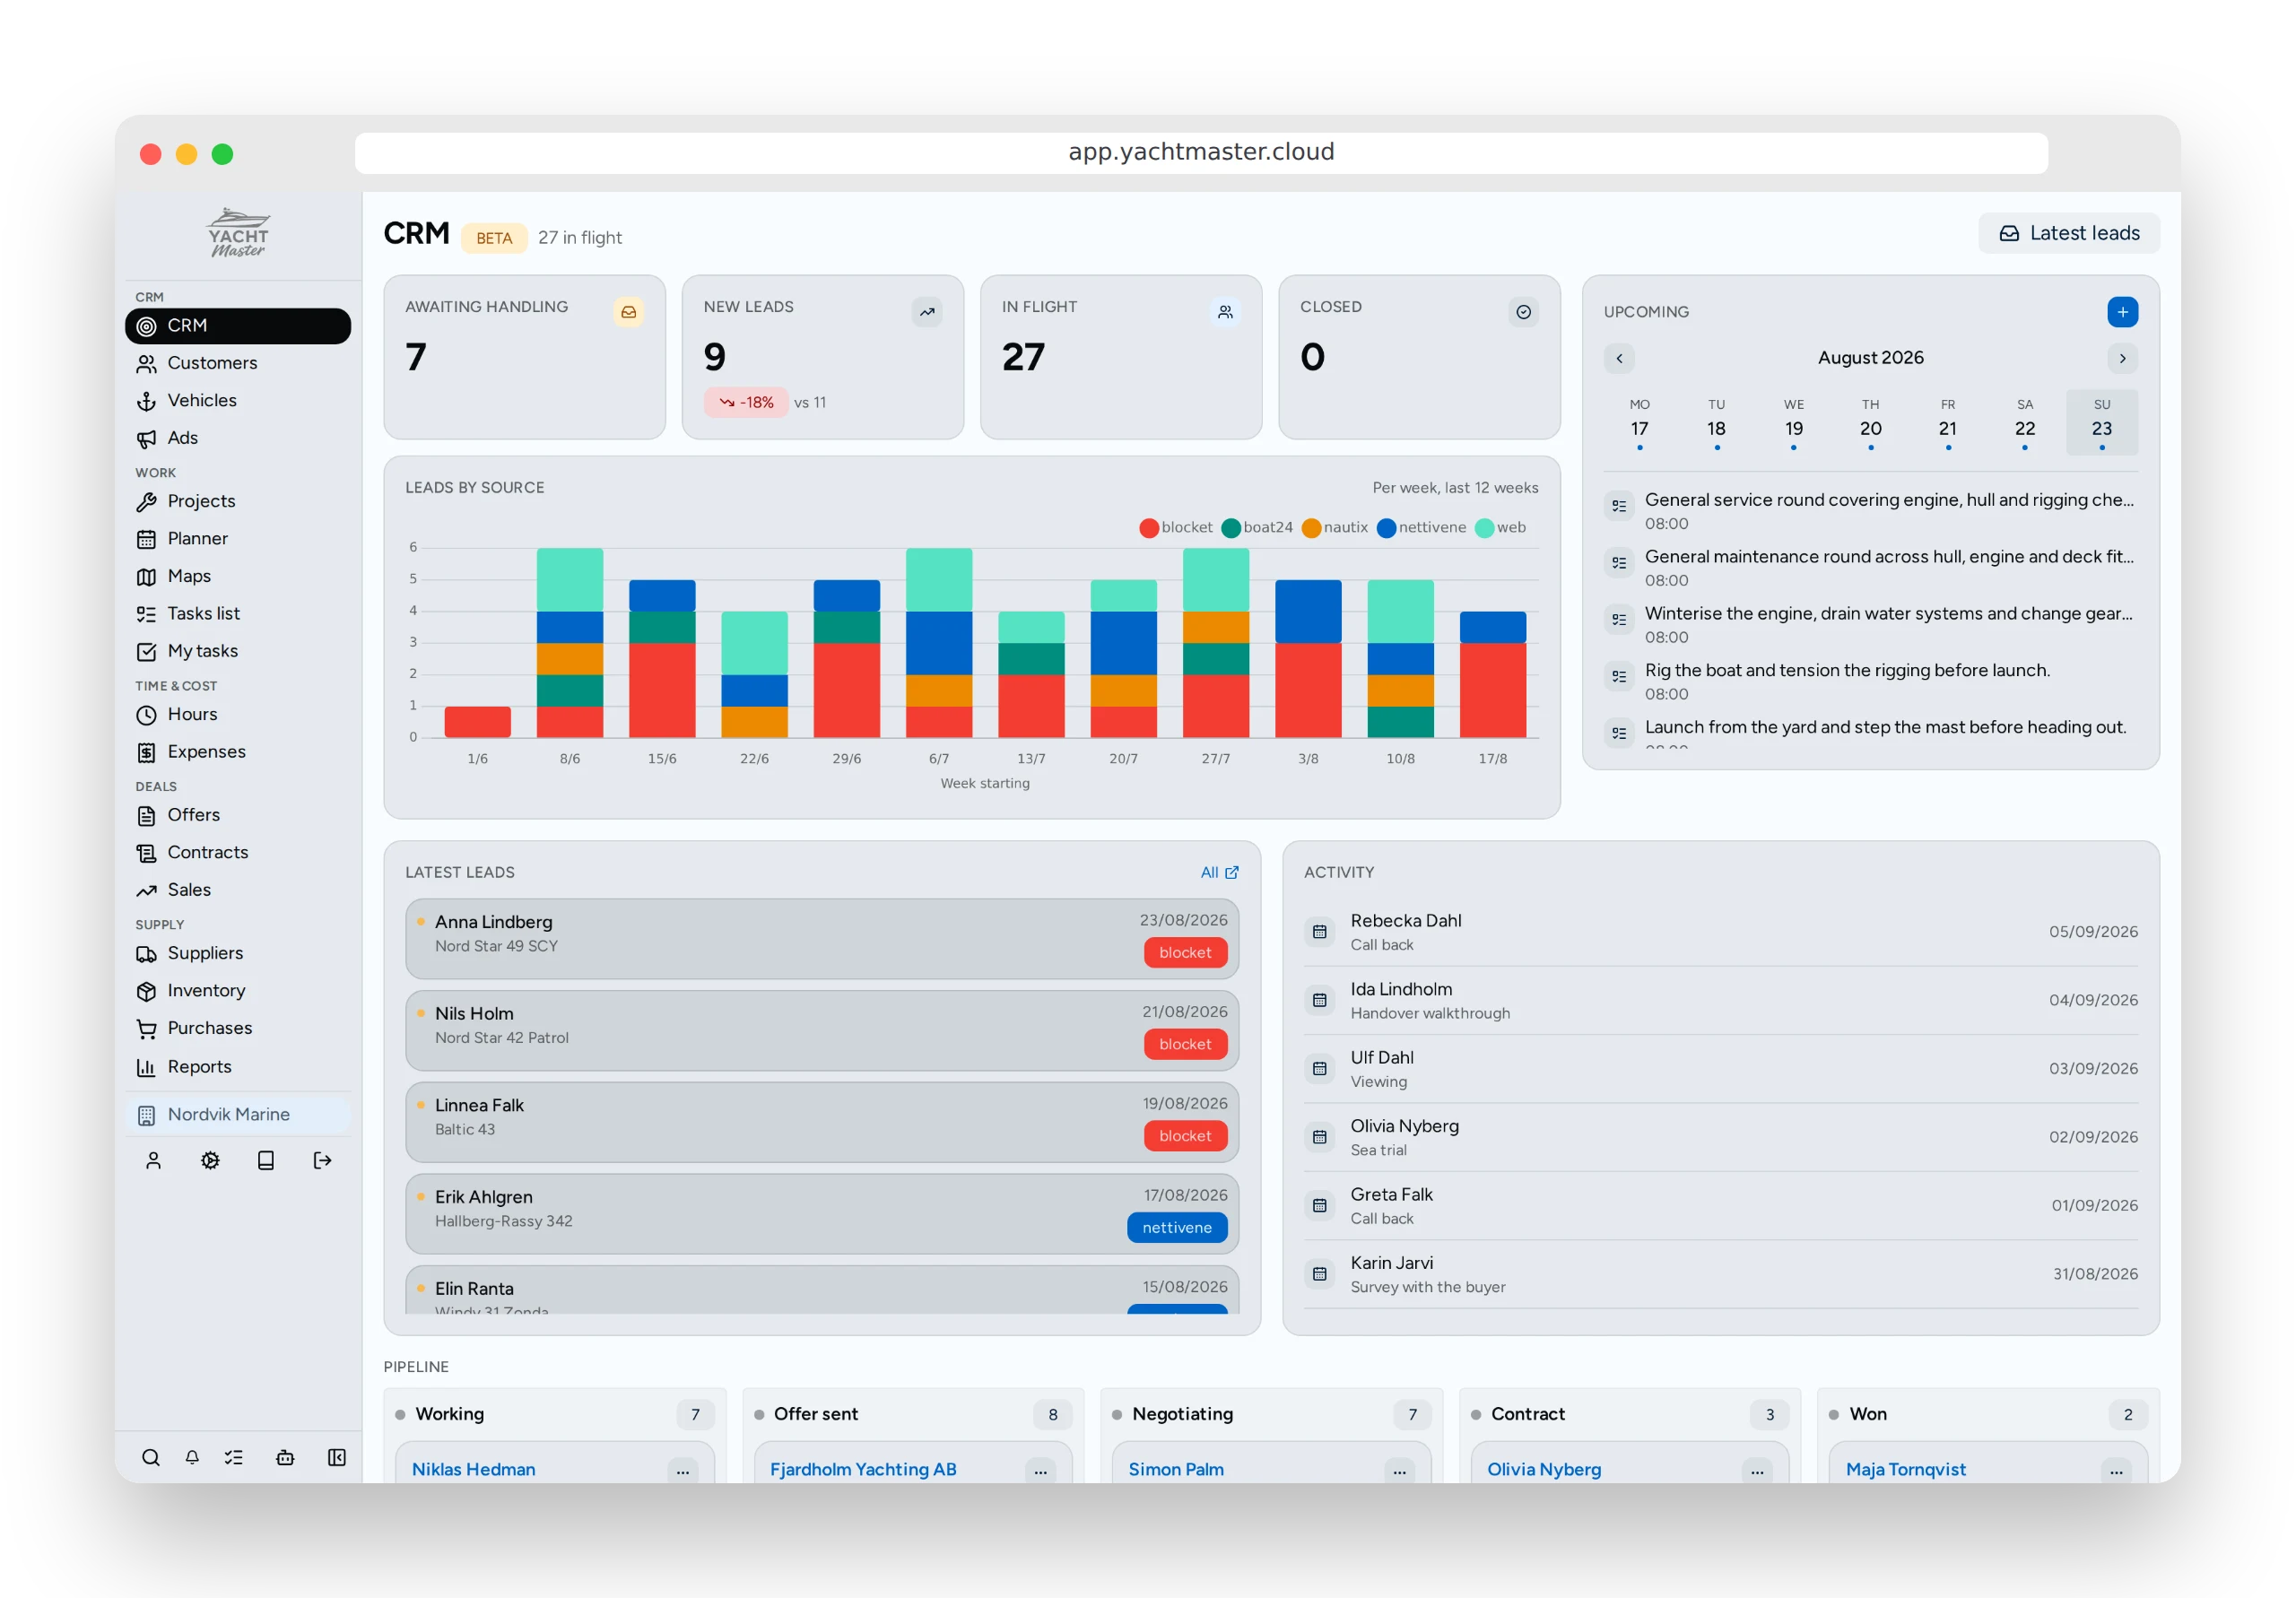Switch company via Nordvik Marine selector

[x=238, y=1115]
